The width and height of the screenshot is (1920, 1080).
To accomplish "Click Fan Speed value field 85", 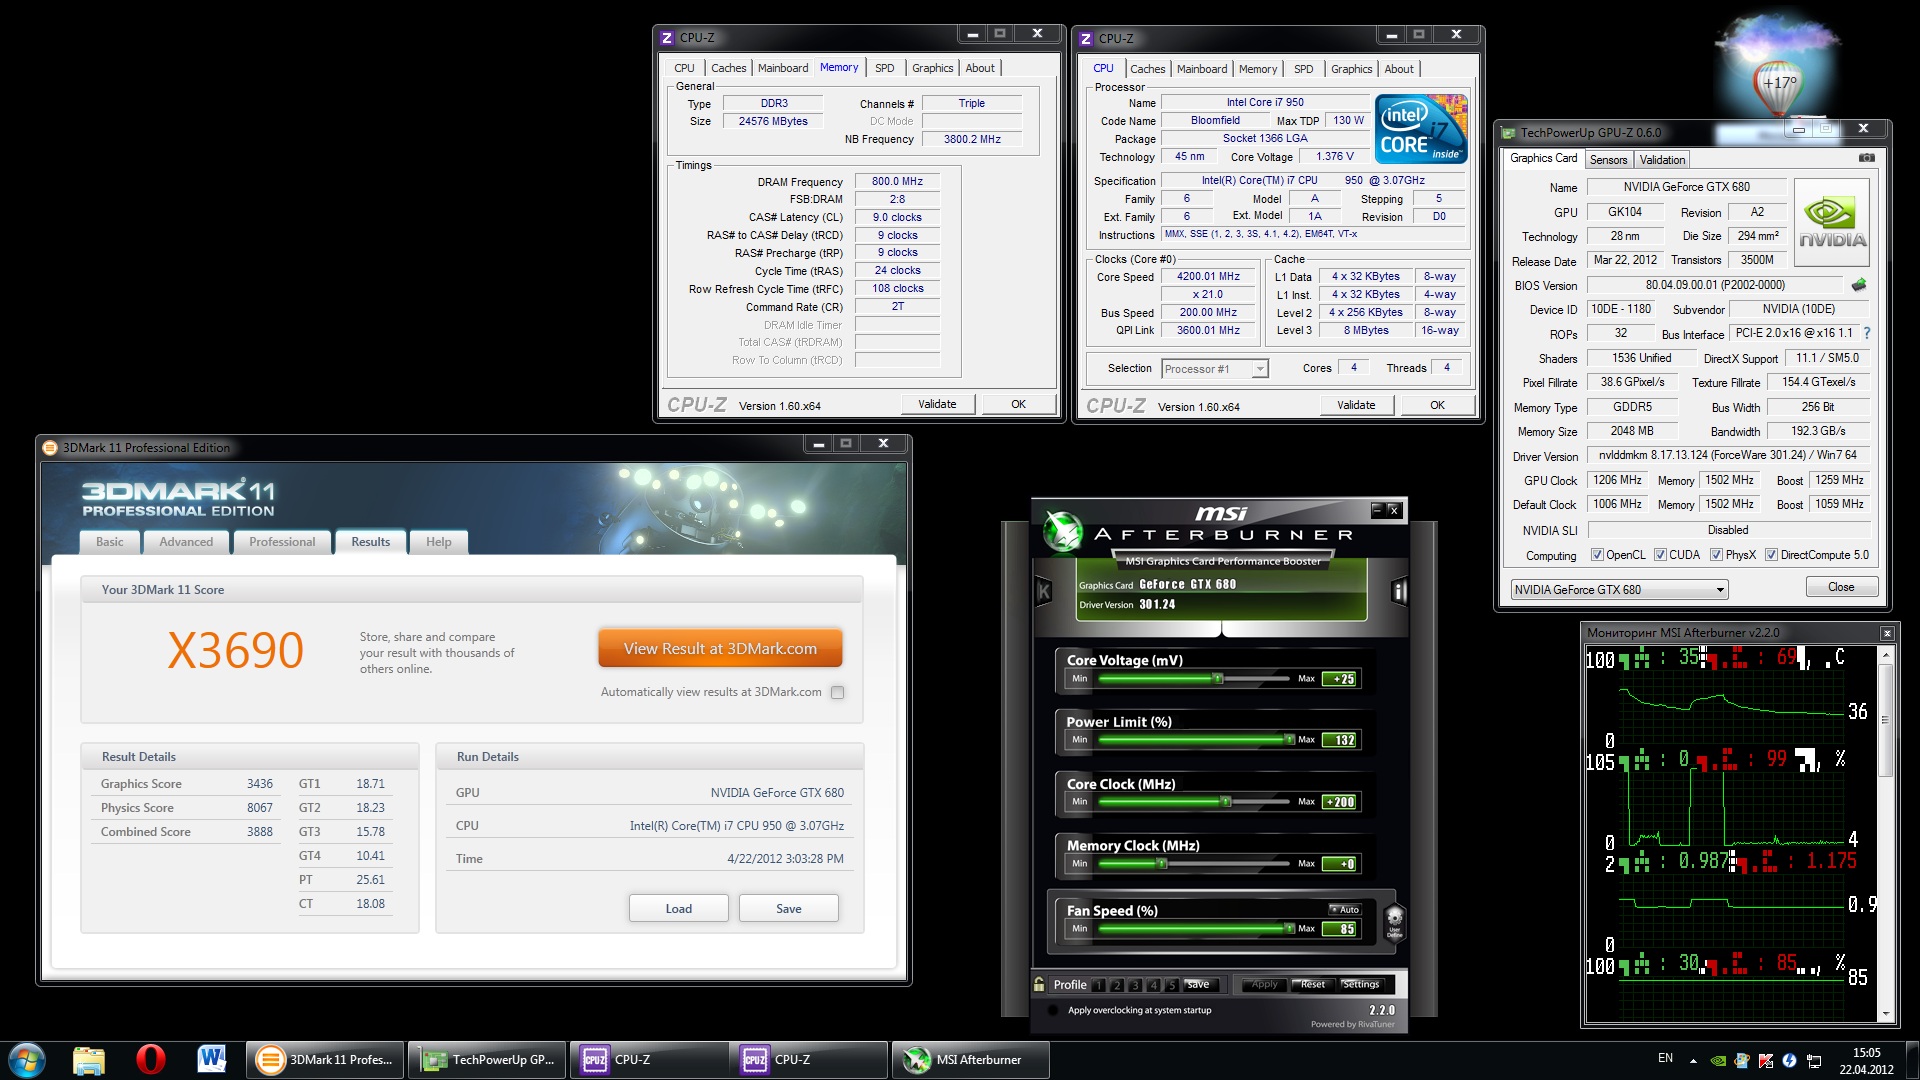I will pos(1339,929).
